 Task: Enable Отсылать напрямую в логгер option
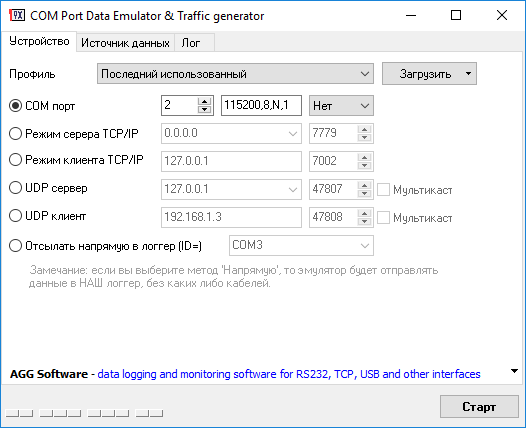(x=15, y=246)
